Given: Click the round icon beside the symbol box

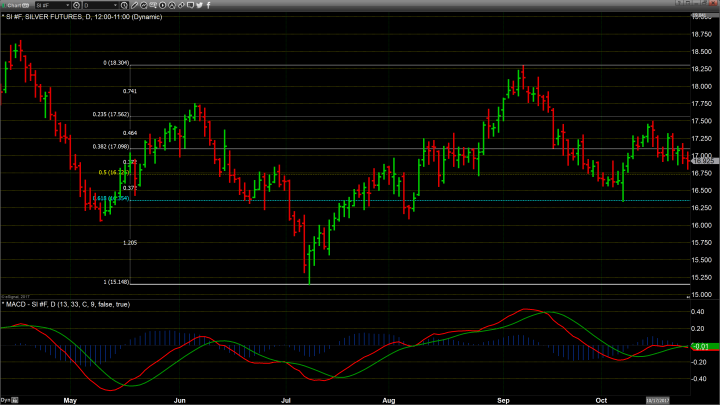Looking at the screenshot, I should click(x=78, y=6).
